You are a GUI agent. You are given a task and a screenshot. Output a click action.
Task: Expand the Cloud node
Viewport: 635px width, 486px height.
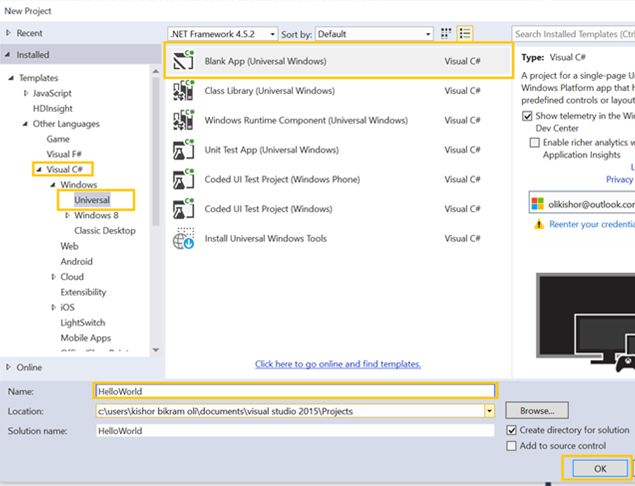coord(53,277)
